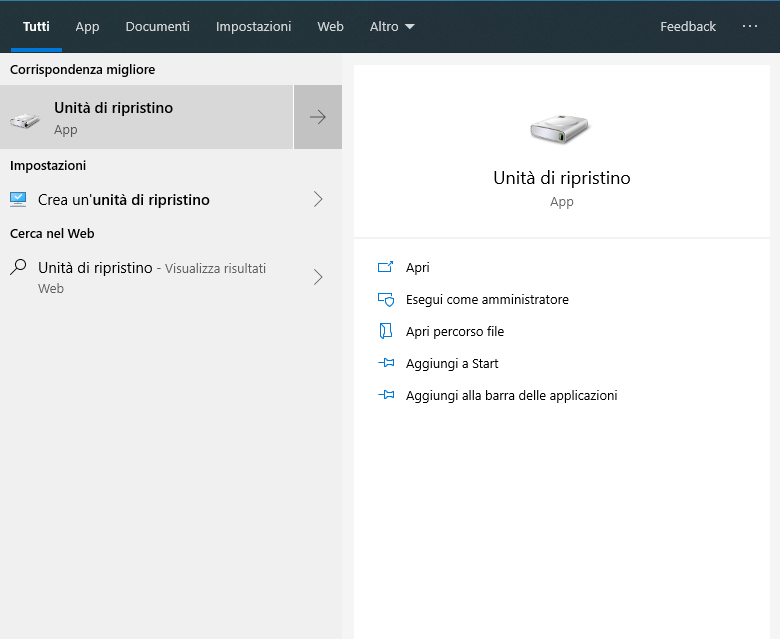Expand the arrow next to Unità di ripristino result
Image resolution: width=780 pixels, height=639 pixels.
(318, 117)
